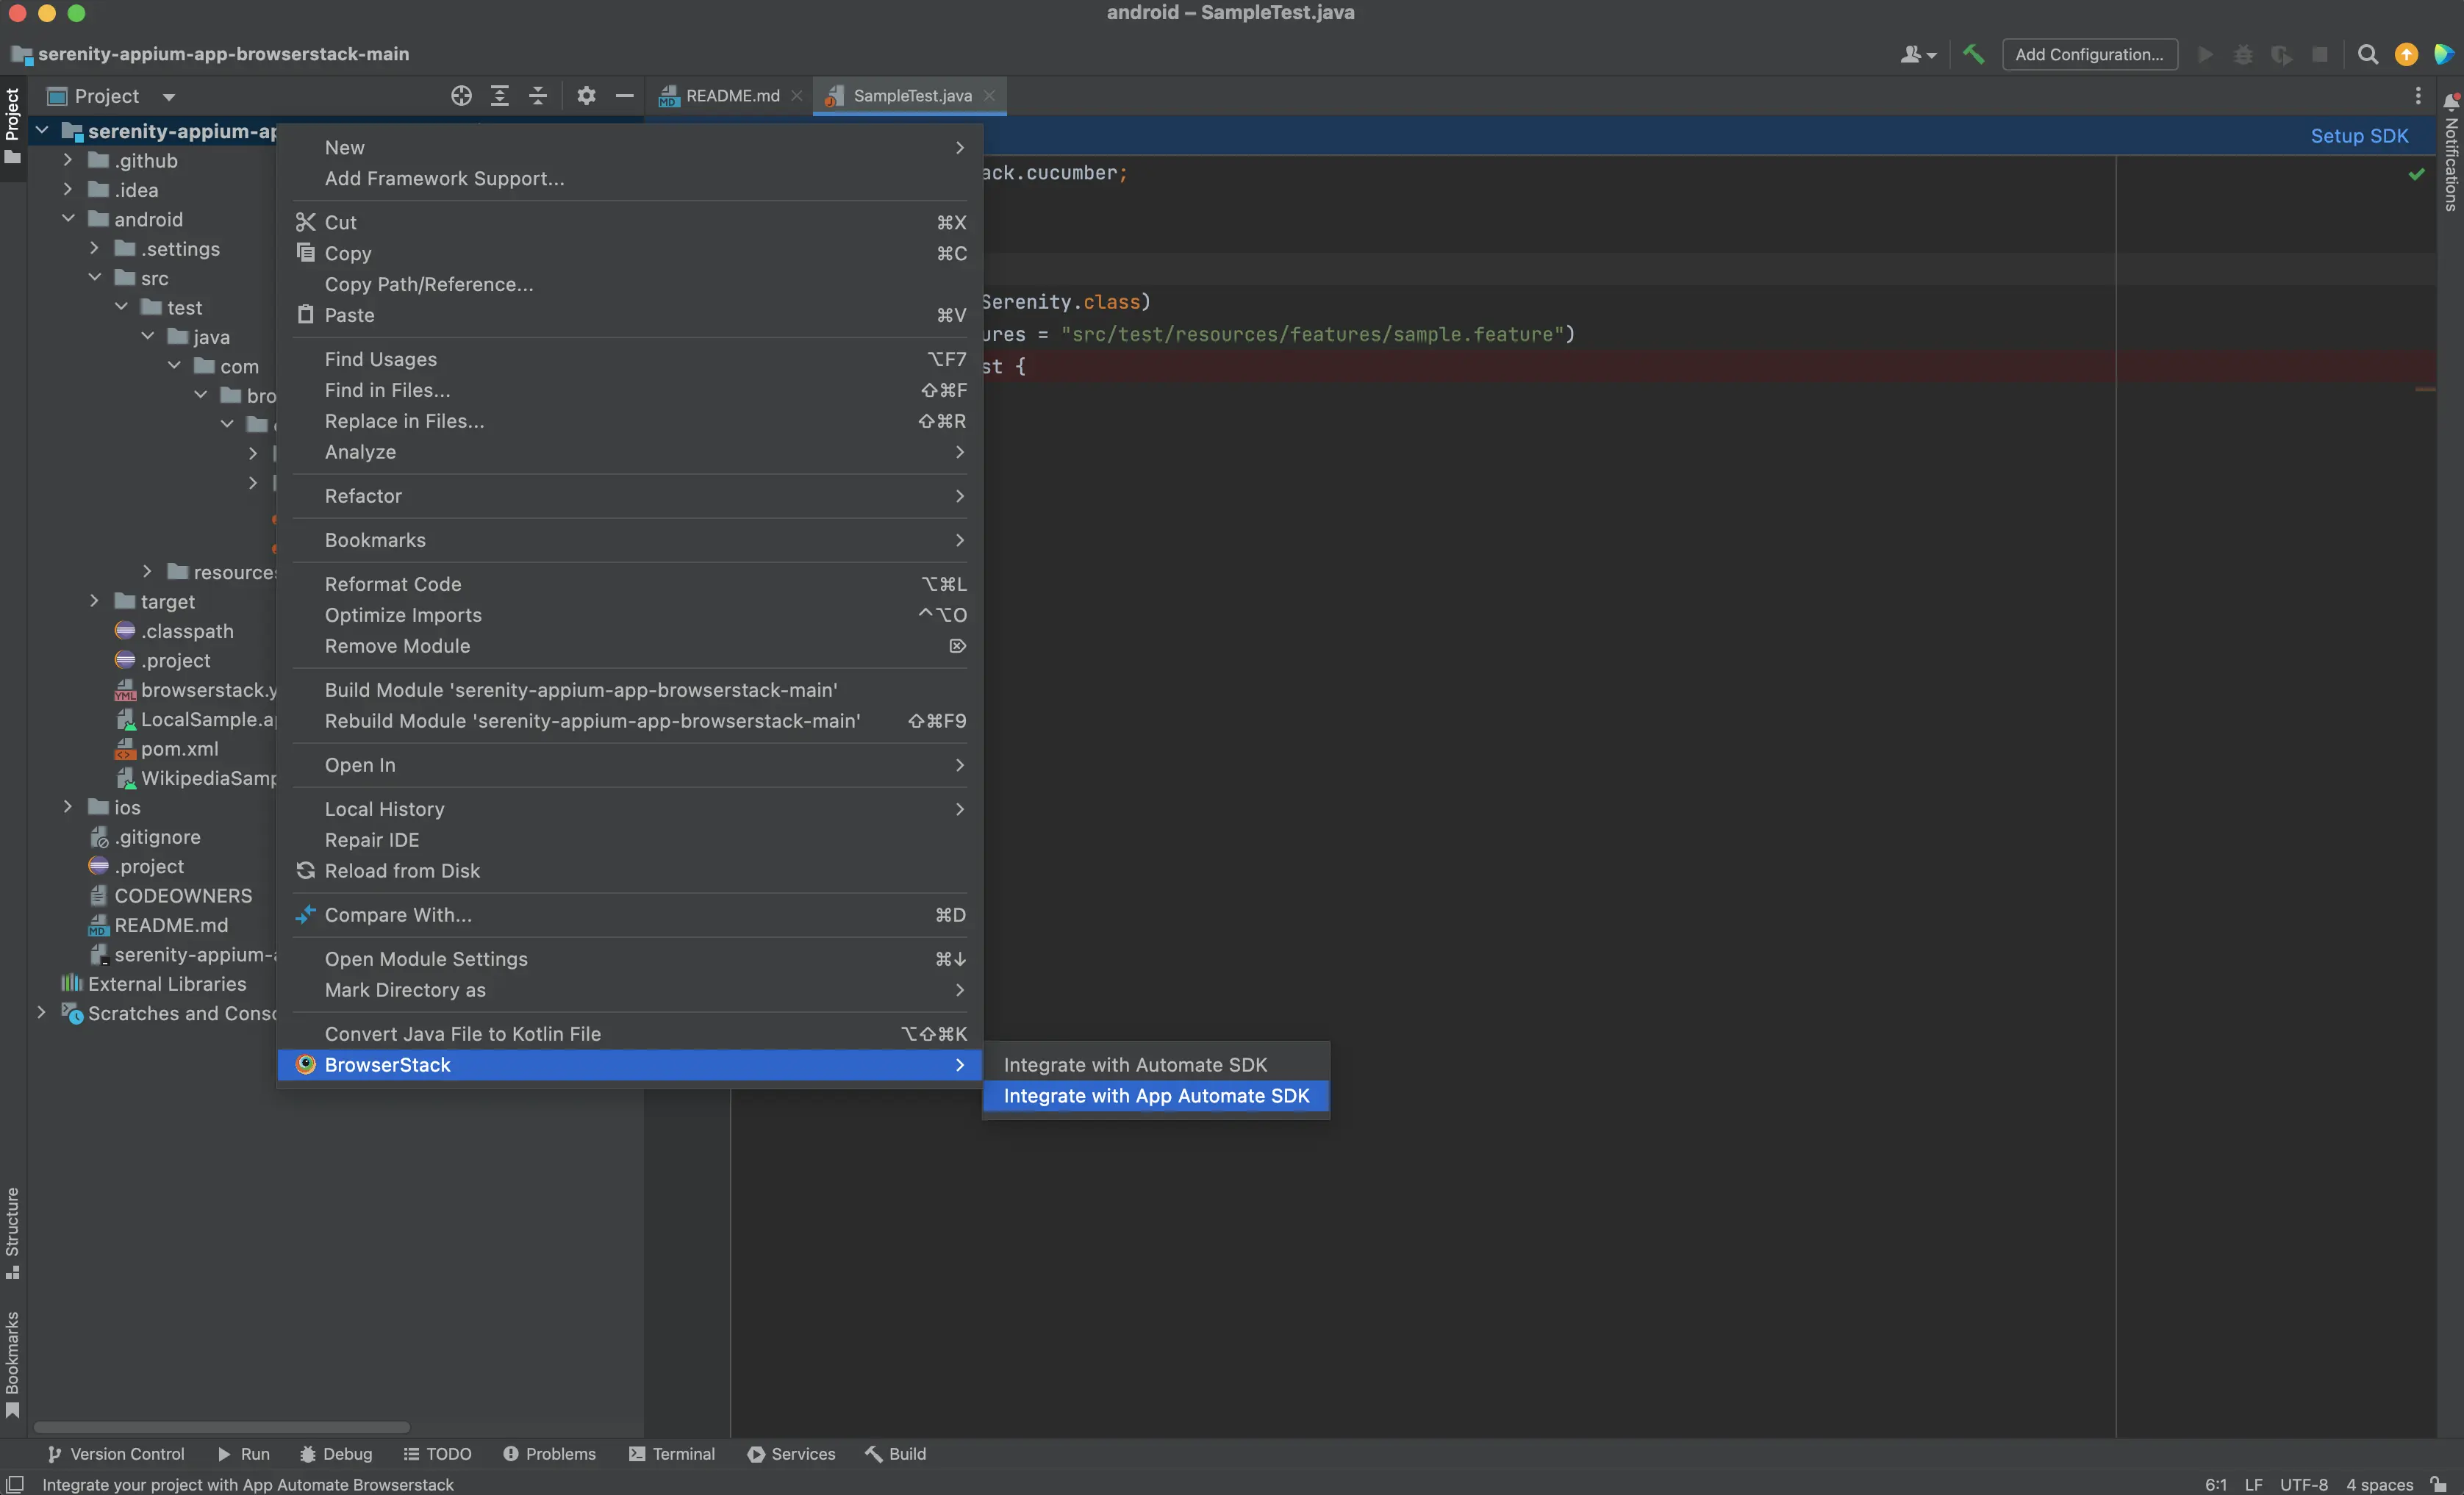Image resolution: width=2464 pixels, height=1495 pixels.
Task: Select Integrate with Automate SDK menu entry
Action: tap(1135, 1064)
